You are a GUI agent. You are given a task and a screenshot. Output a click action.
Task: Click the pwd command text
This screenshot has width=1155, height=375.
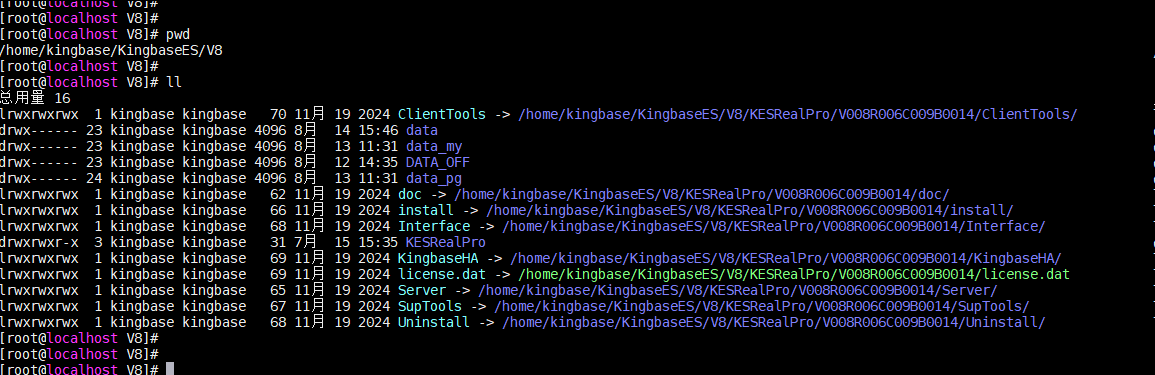coord(178,35)
